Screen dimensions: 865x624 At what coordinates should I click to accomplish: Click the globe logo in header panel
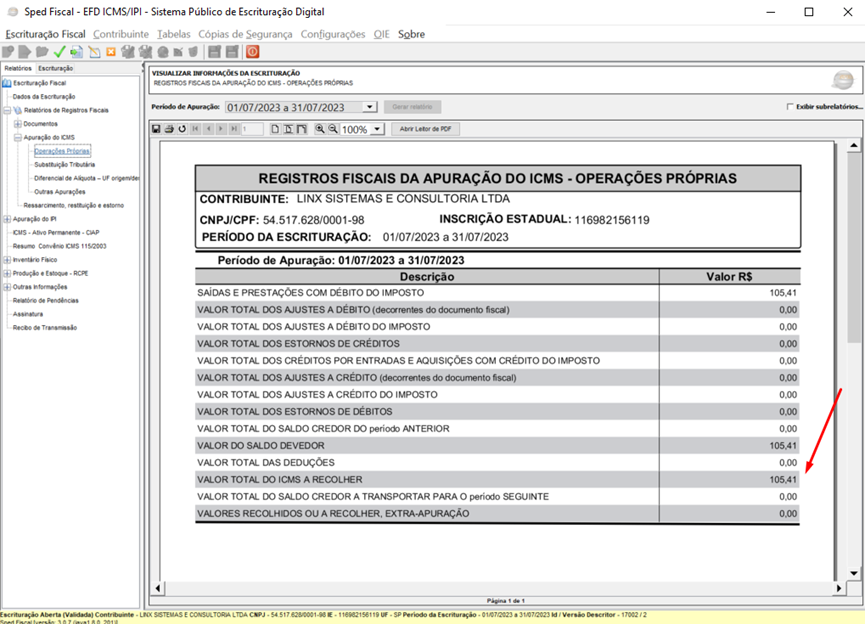pyautogui.click(x=843, y=81)
